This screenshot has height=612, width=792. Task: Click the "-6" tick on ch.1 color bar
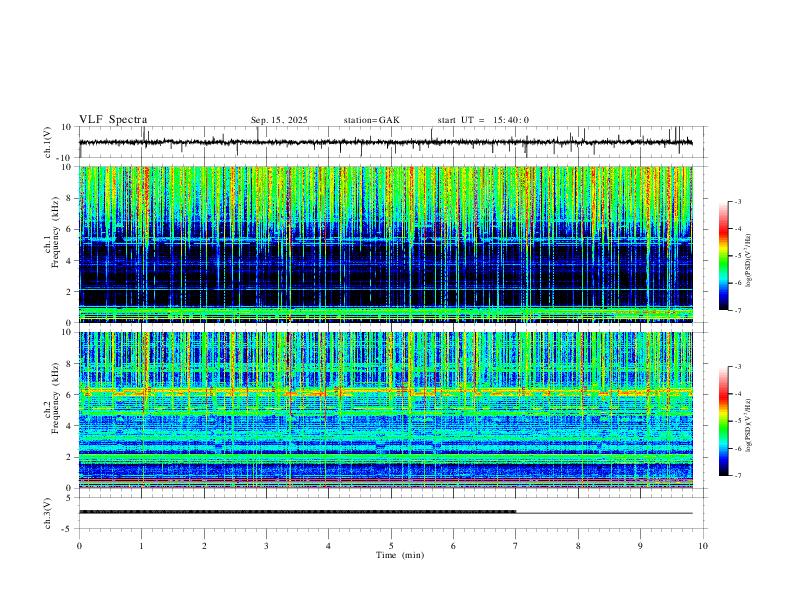(738, 283)
